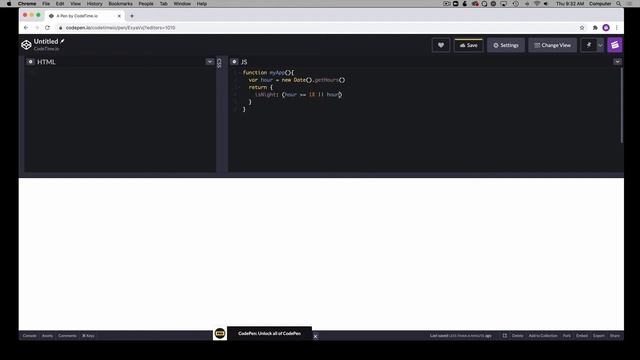The image size is (640, 360).
Task: Click the 'Thu 9:32 AM' clock
Action: [x=570, y=4]
